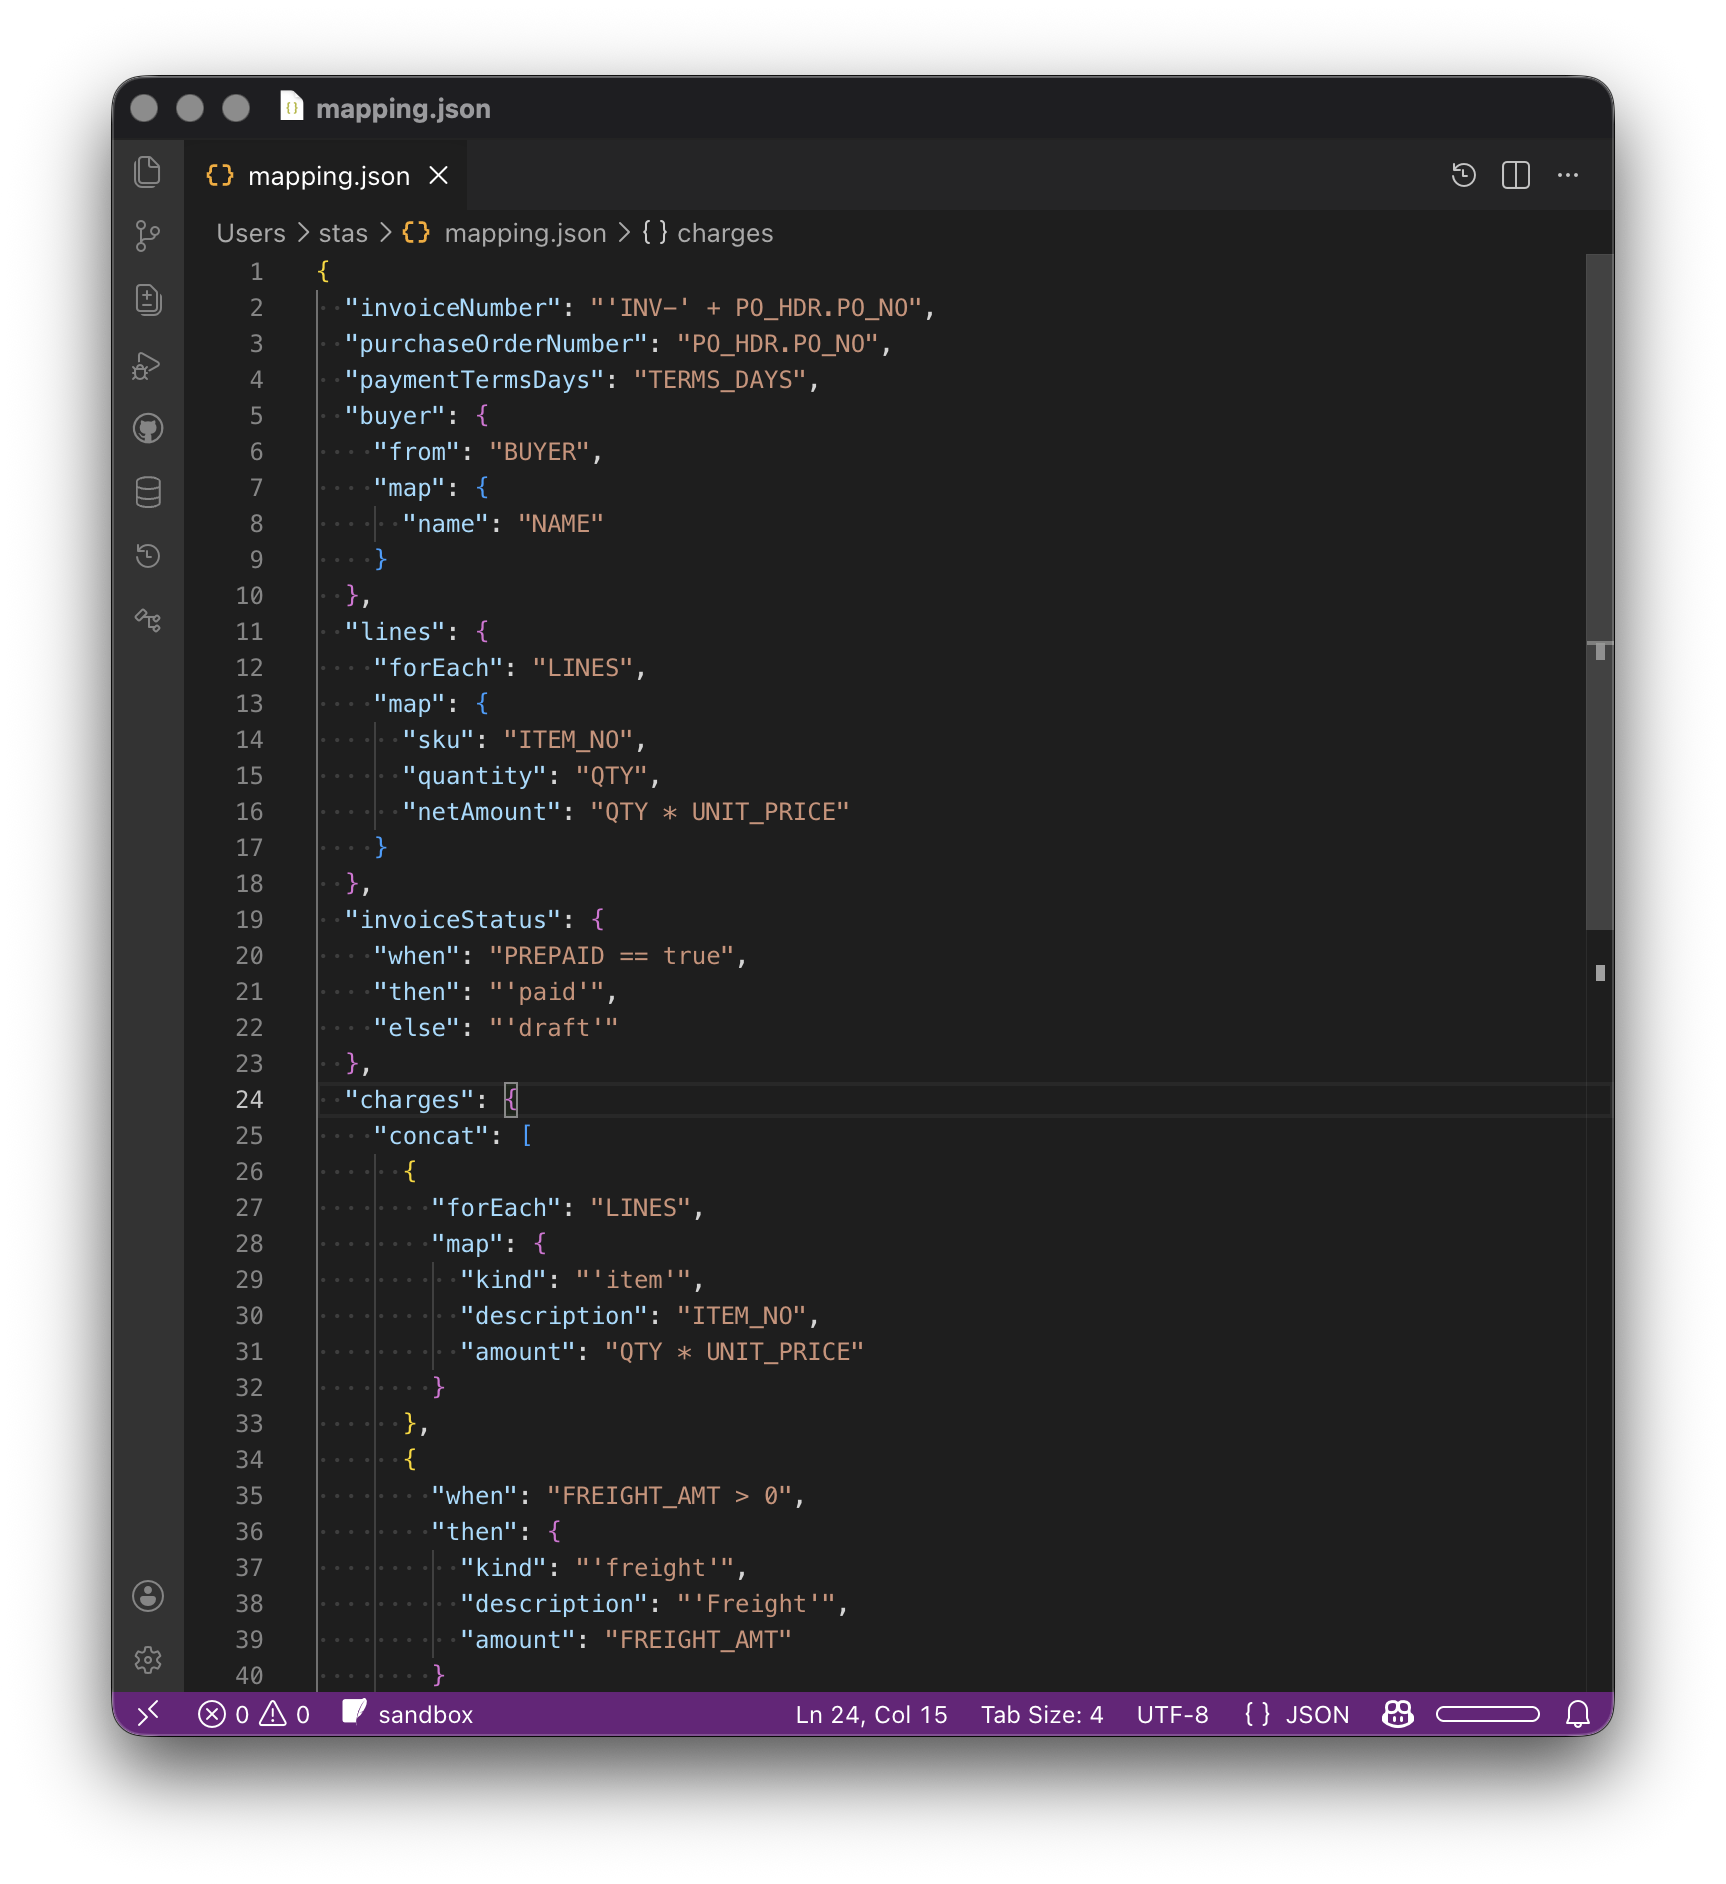Open remote window from status bar
Screen dimensions: 1726x1884
click(x=148, y=1714)
